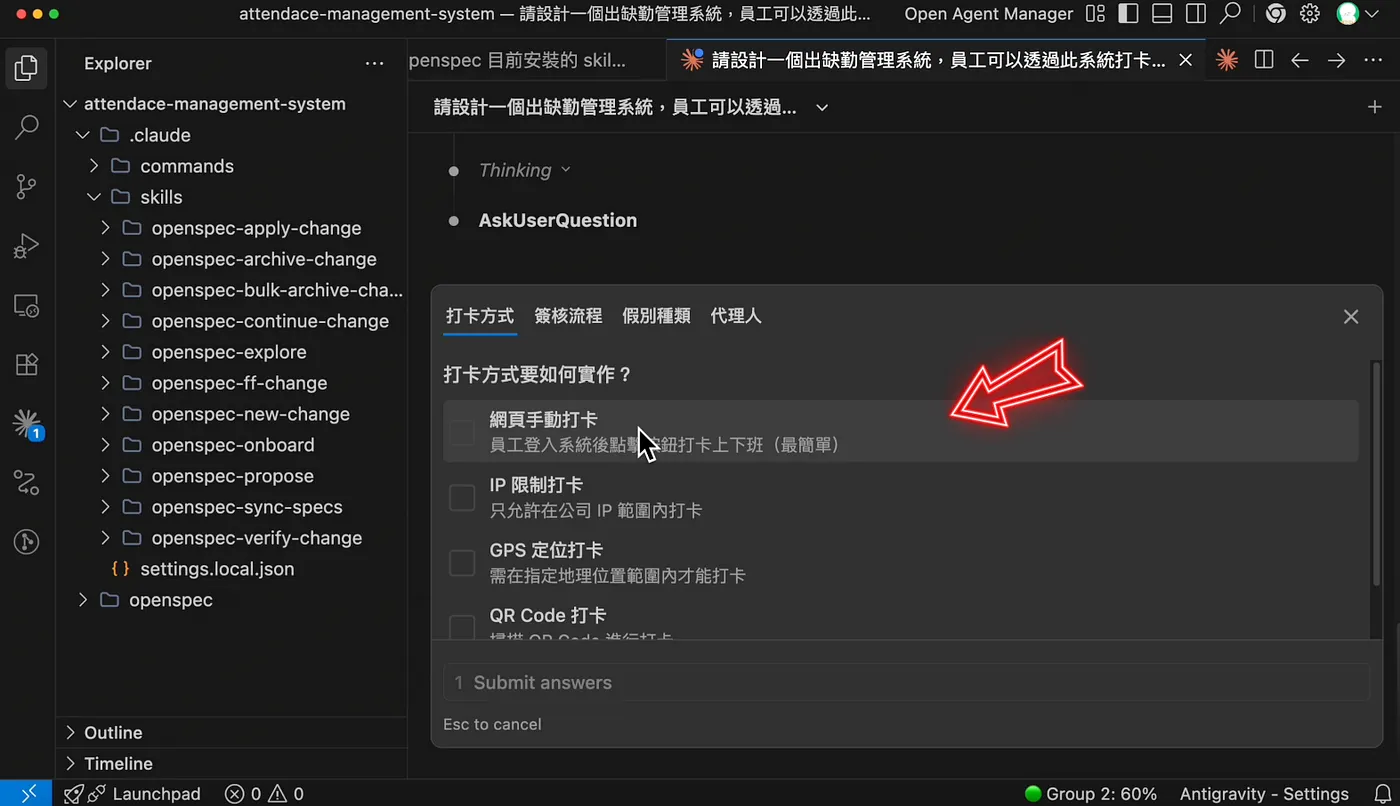Switch to 簽核流程 tab
The width and height of the screenshot is (1400, 806).
[x=568, y=316]
